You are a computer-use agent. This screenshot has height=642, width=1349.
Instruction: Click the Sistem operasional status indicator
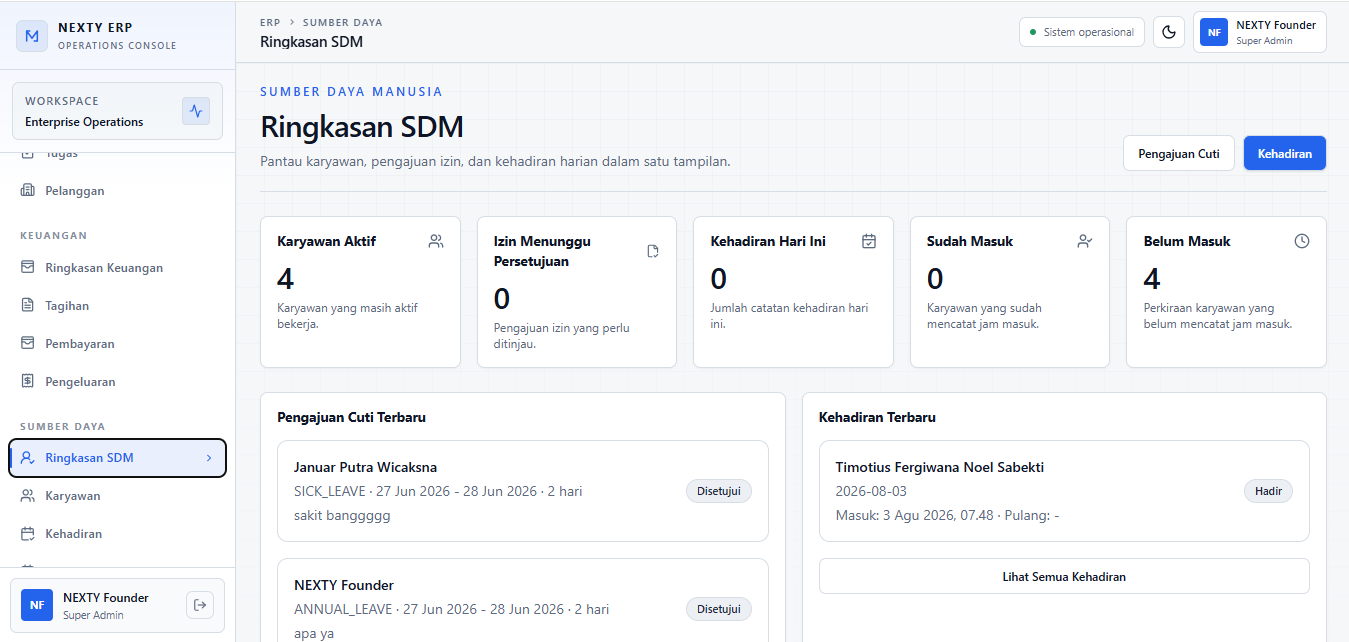point(1082,32)
